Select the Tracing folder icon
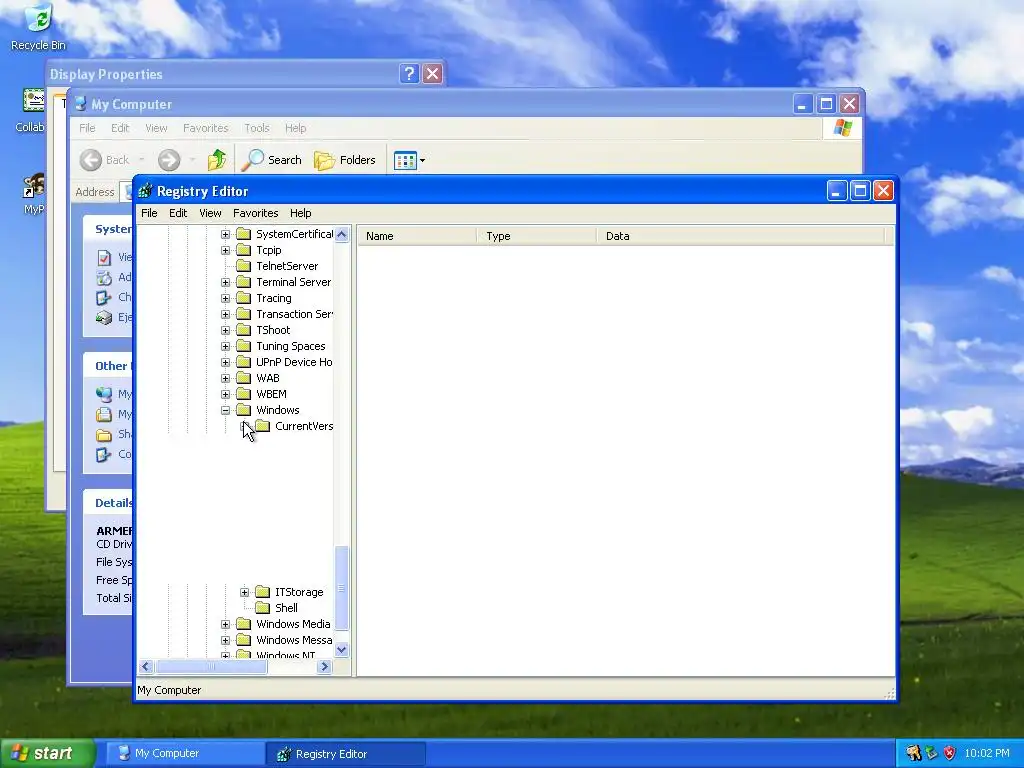The height and width of the screenshot is (768, 1024). [244, 298]
